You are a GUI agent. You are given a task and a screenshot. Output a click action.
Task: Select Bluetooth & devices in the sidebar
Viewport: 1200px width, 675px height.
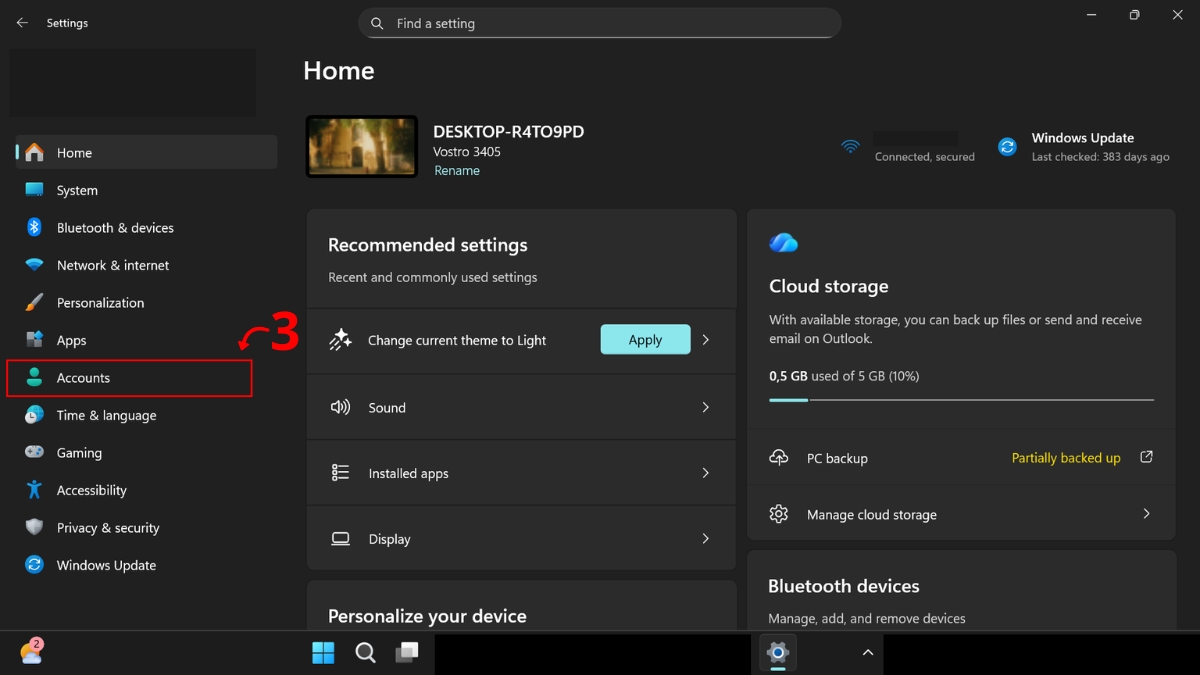(x=116, y=227)
